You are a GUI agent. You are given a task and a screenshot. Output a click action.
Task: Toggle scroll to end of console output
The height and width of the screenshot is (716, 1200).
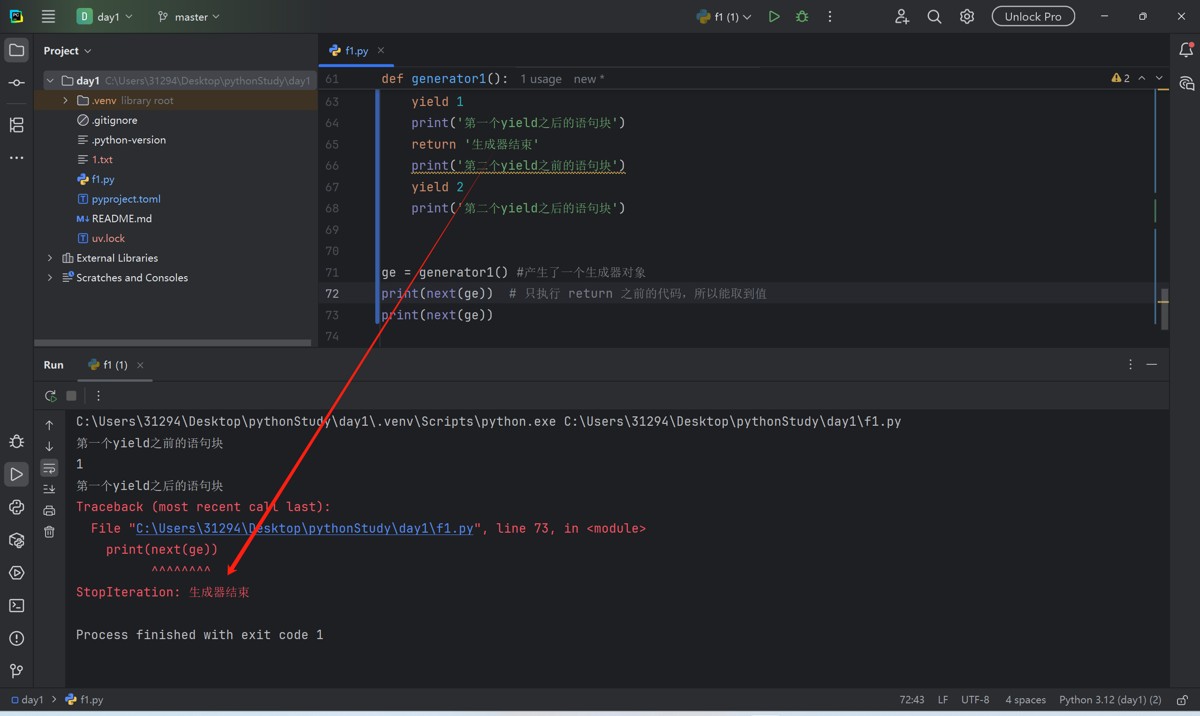pos(49,489)
